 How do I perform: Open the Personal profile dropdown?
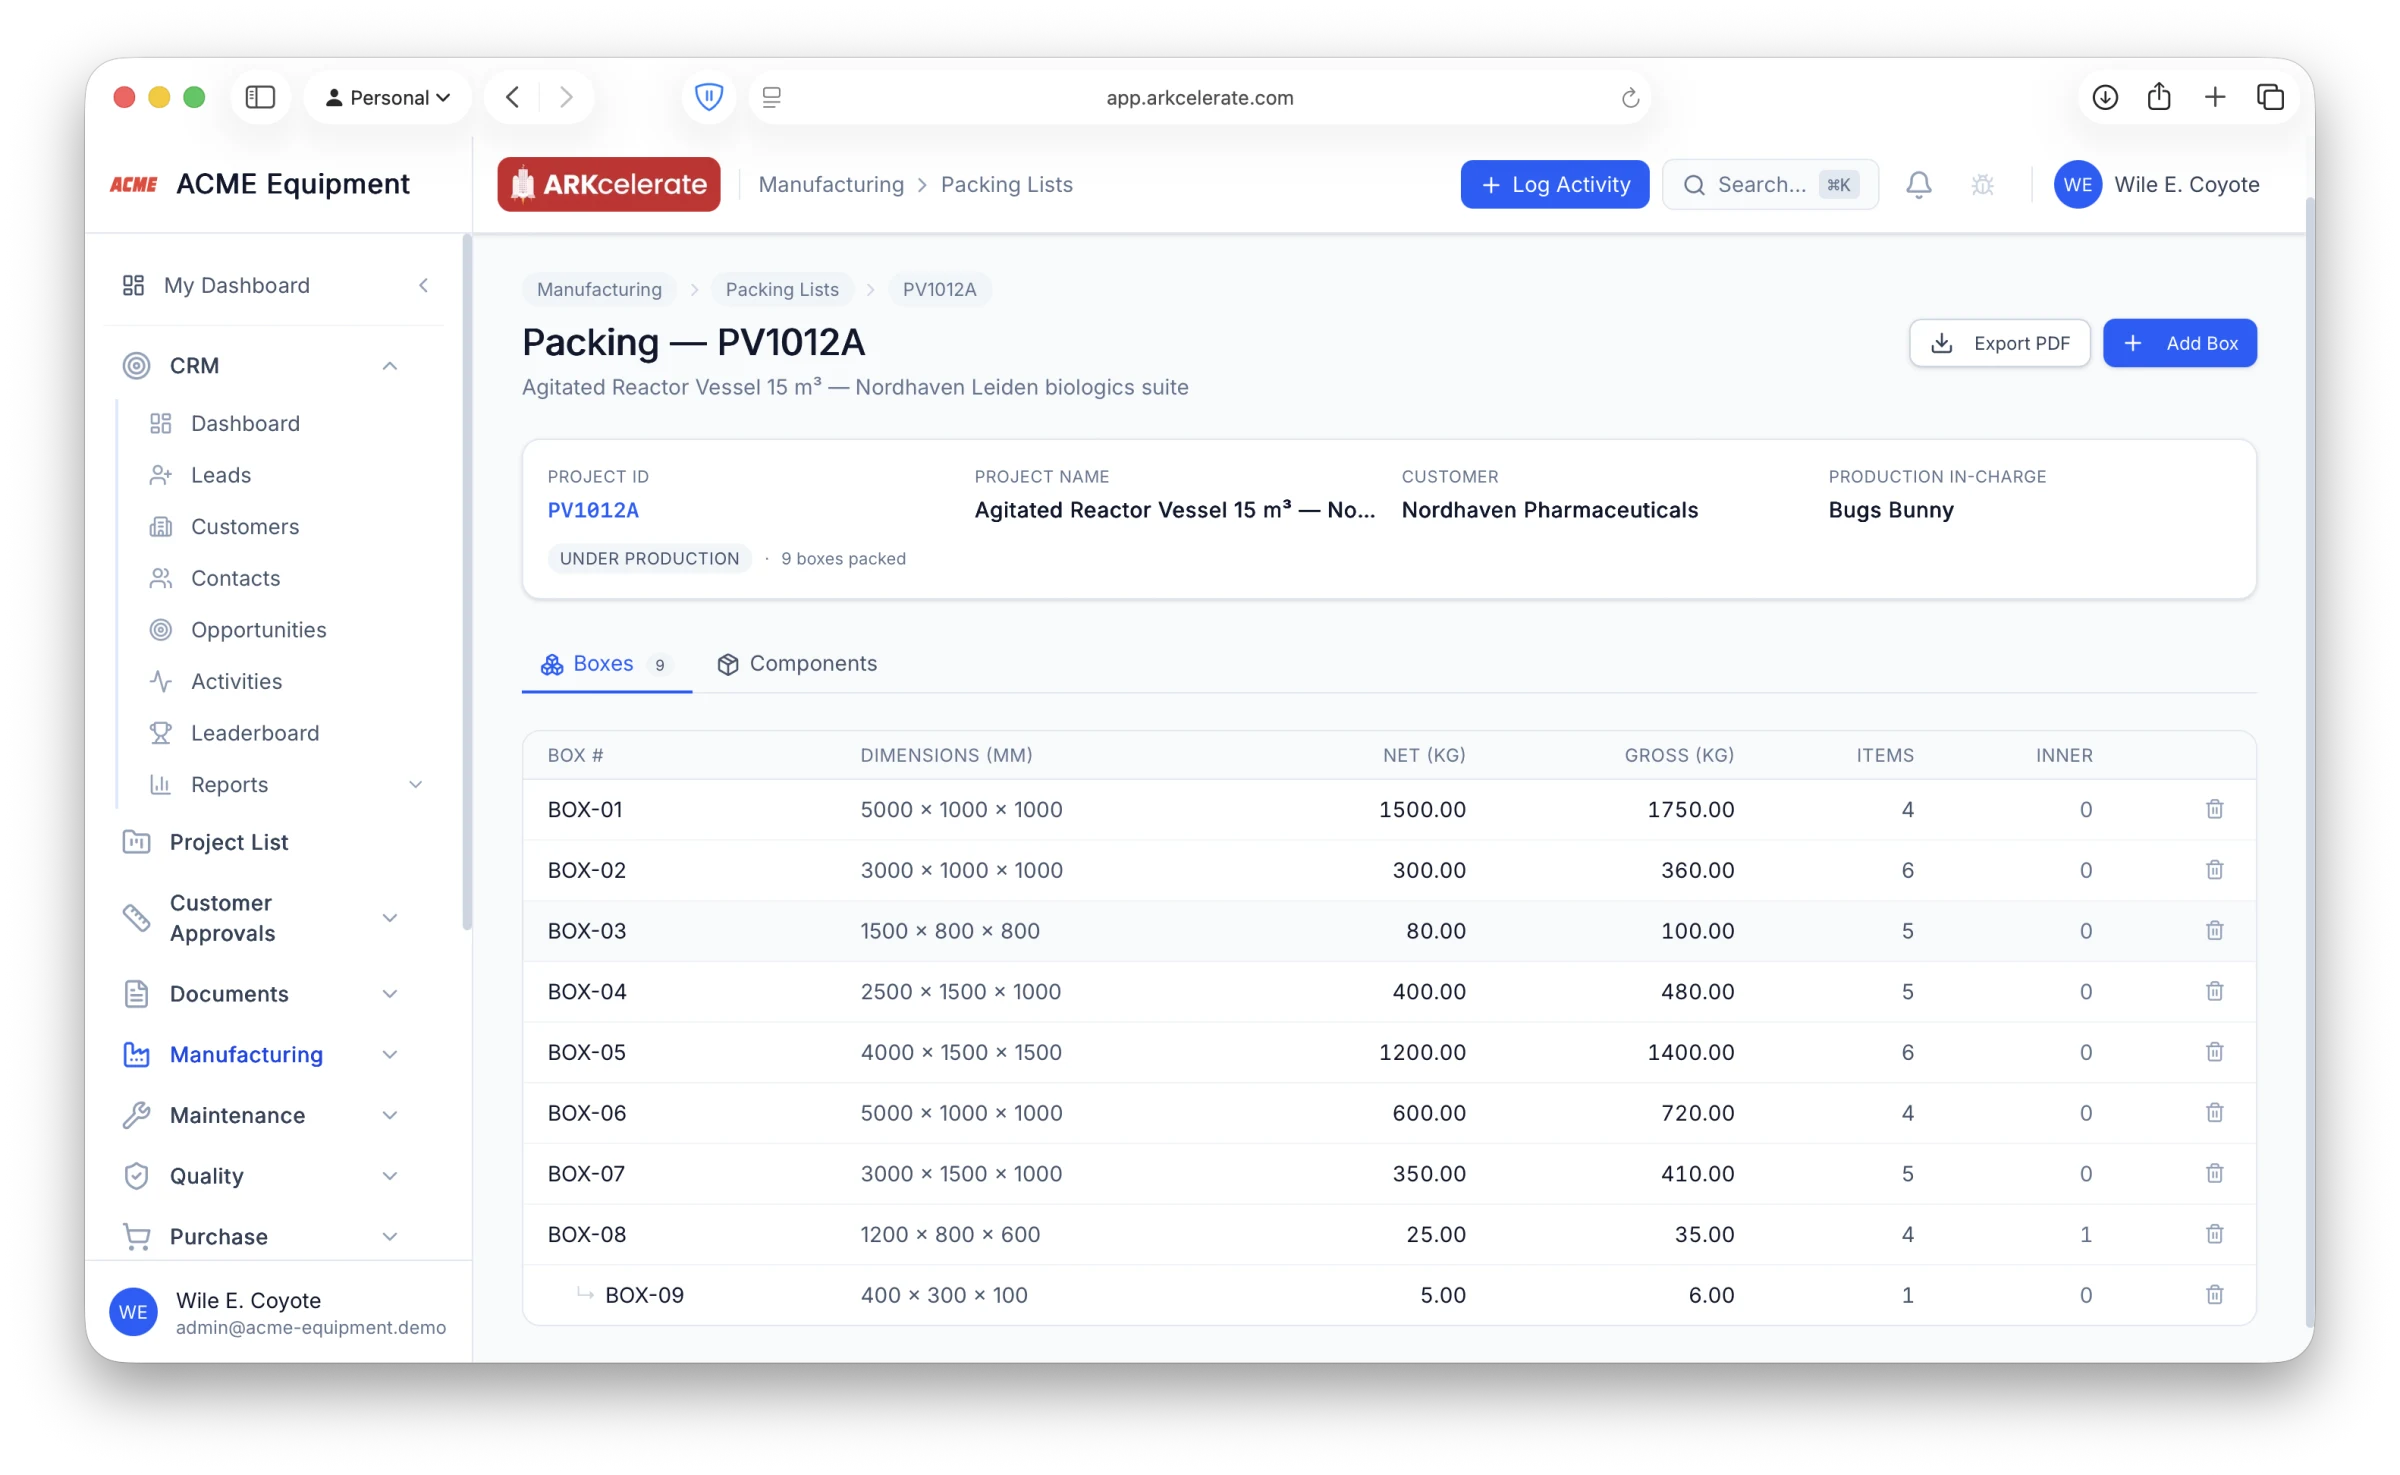click(x=388, y=97)
